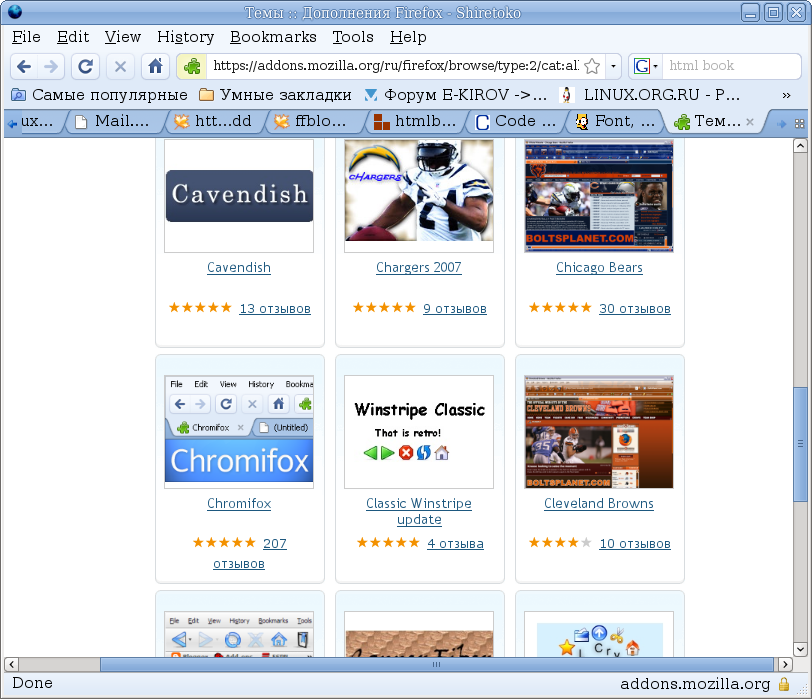Close the Тем... tab
This screenshot has height=699, width=812.
[749, 122]
